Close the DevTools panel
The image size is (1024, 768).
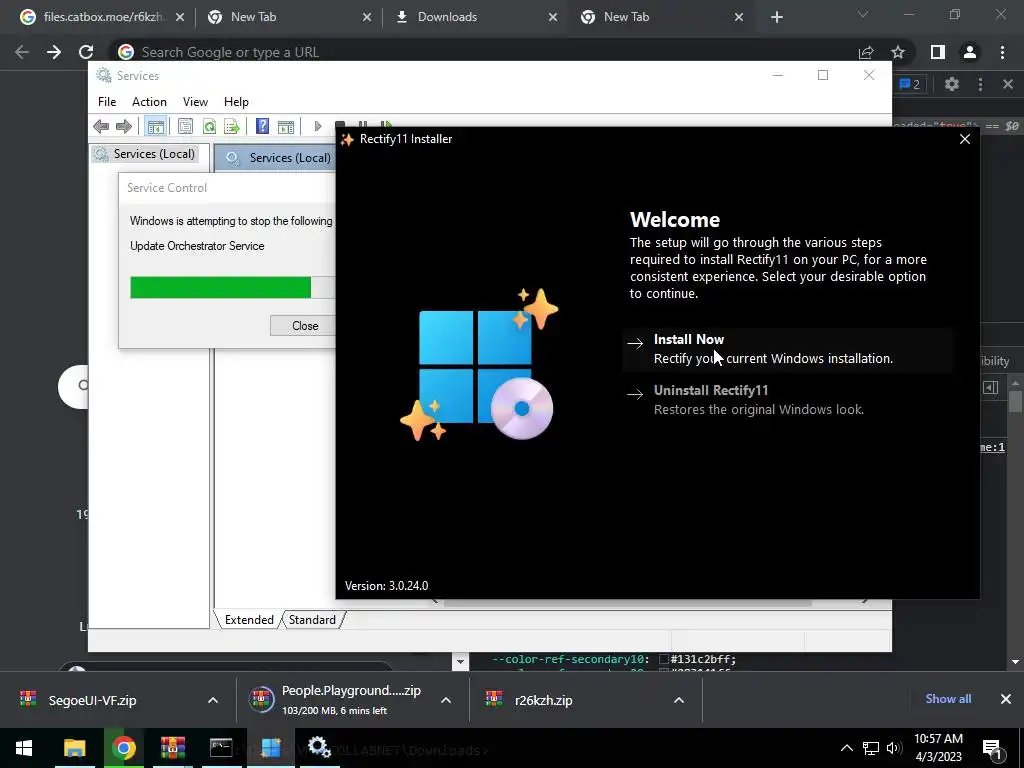coord(1008,84)
